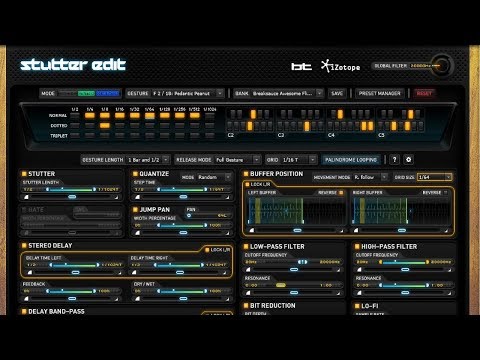
Task: Click left curve icon under High-Pass Cutoff Frequency
Action: click(x=359, y=269)
